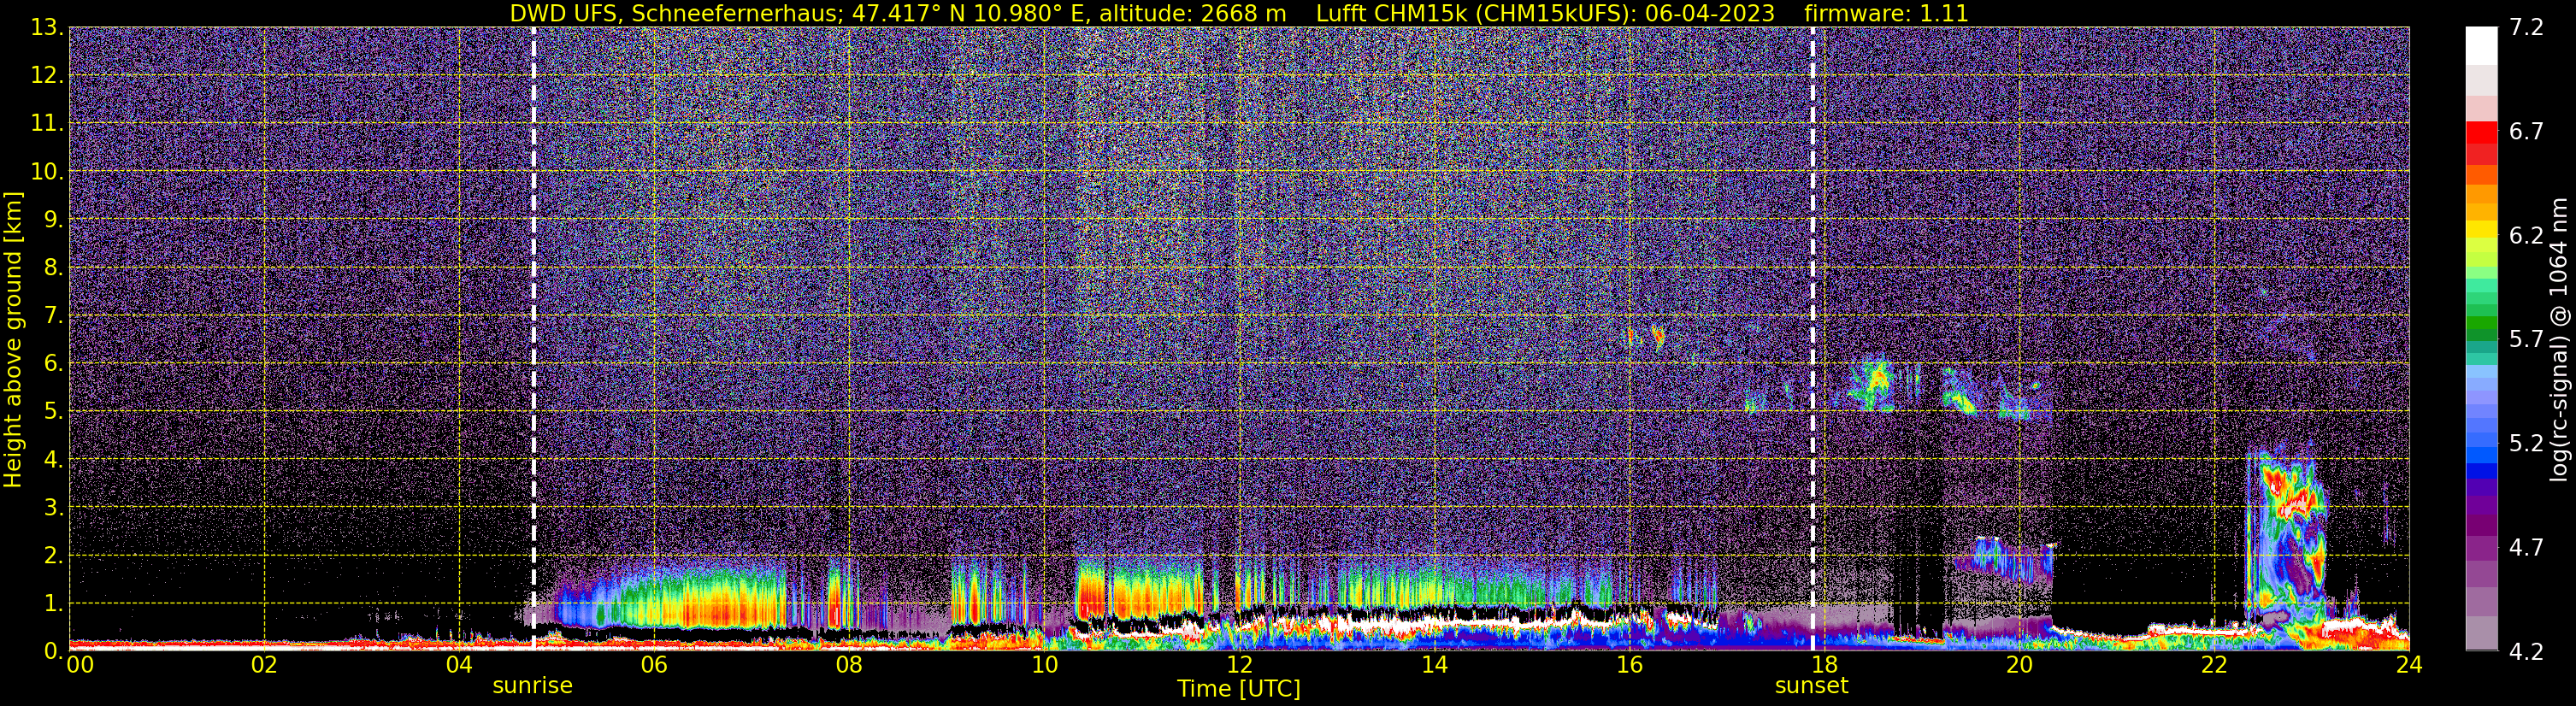The height and width of the screenshot is (706, 2576).
Task: Click the 'Time [UTC]' axis title
Action: click(x=1238, y=689)
